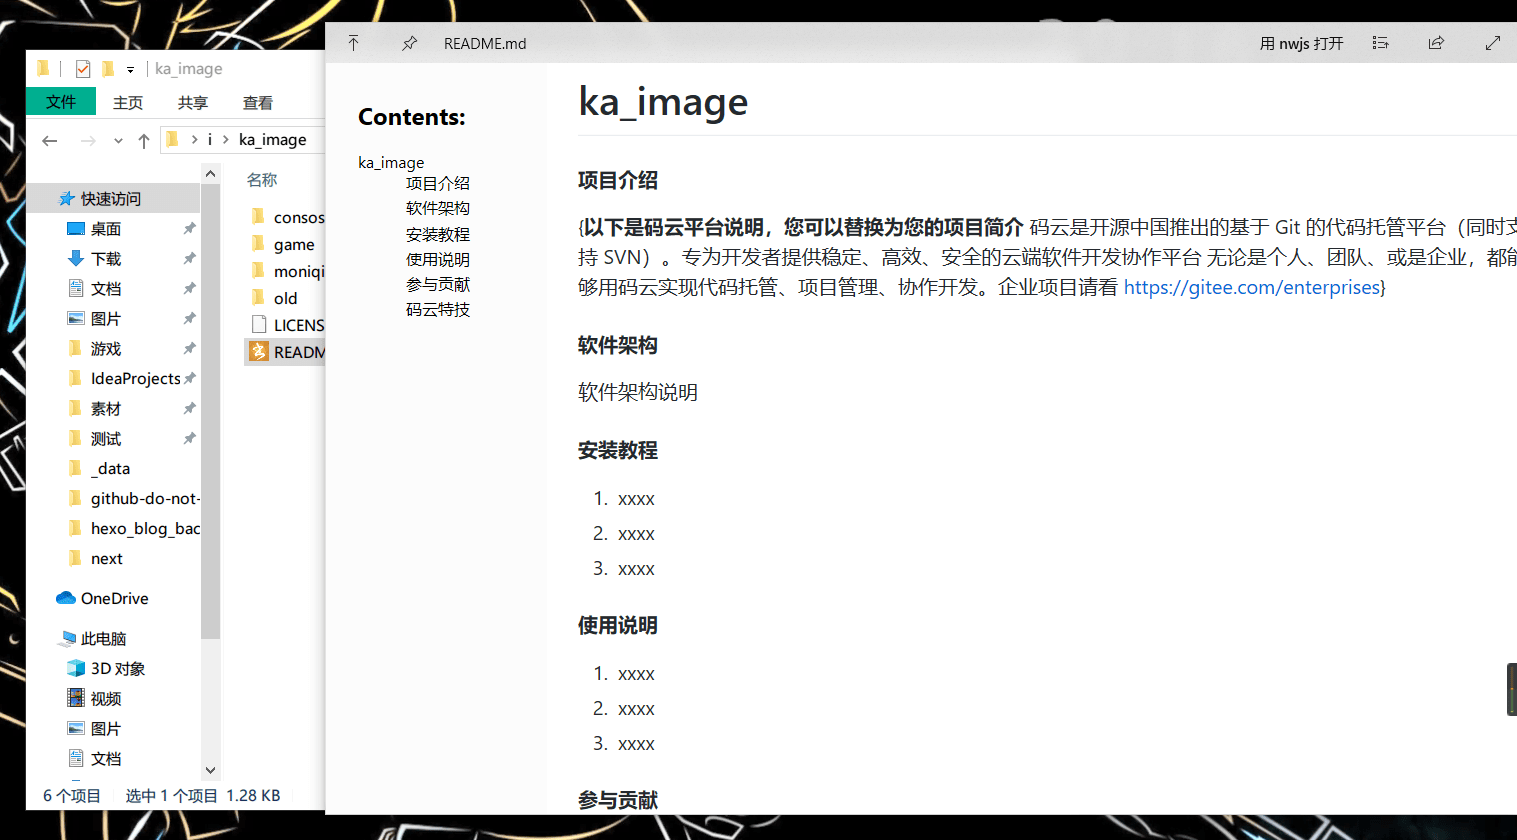Click 用 nwjs 打开 button
Image resolution: width=1517 pixels, height=840 pixels.
[1301, 43]
